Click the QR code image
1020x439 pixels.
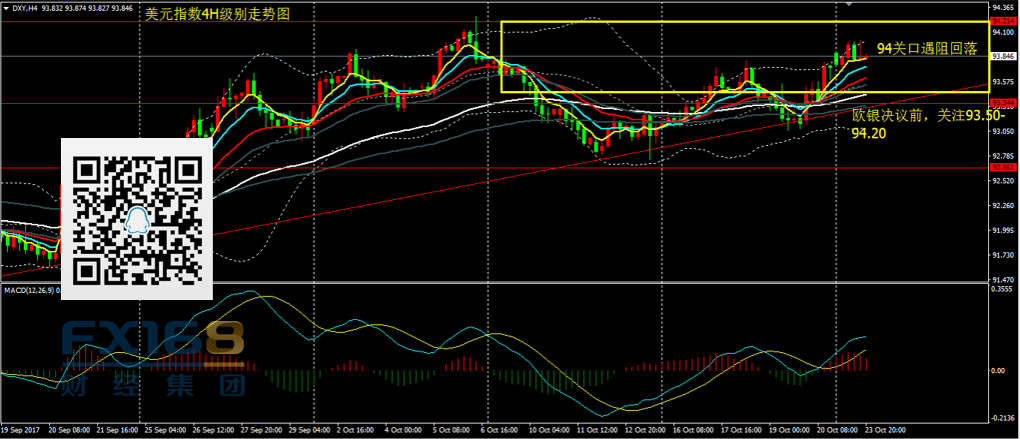point(137,219)
